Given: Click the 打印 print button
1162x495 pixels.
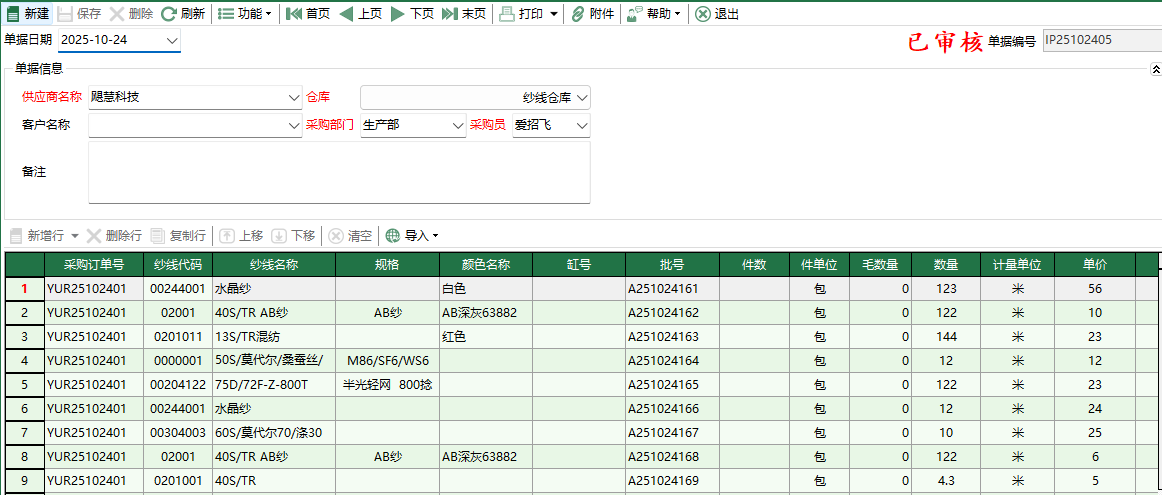Looking at the screenshot, I should [521, 13].
